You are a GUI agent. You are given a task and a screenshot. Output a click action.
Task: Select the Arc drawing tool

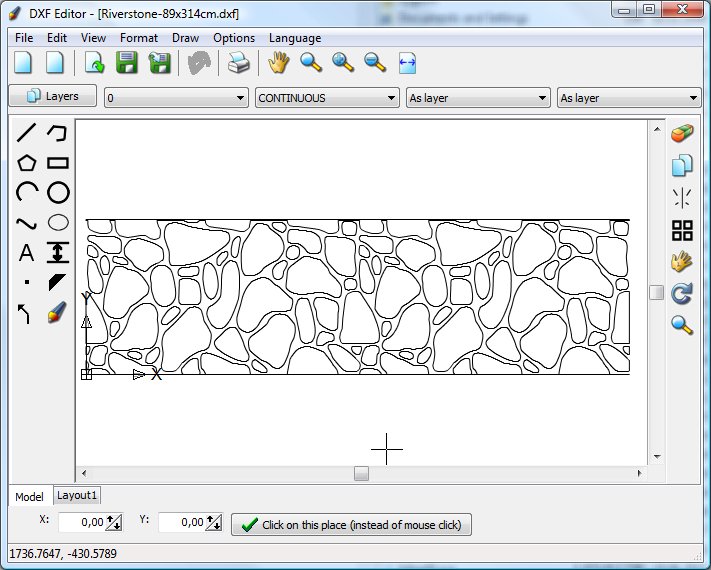[x=27, y=193]
